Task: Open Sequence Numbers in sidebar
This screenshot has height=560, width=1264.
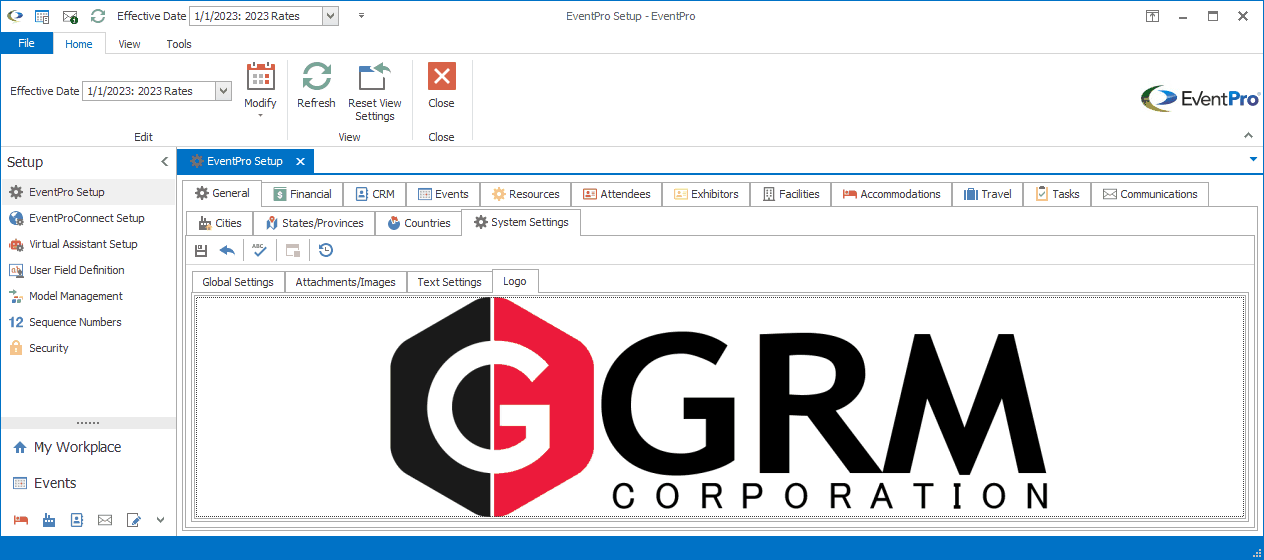Action: [88, 322]
